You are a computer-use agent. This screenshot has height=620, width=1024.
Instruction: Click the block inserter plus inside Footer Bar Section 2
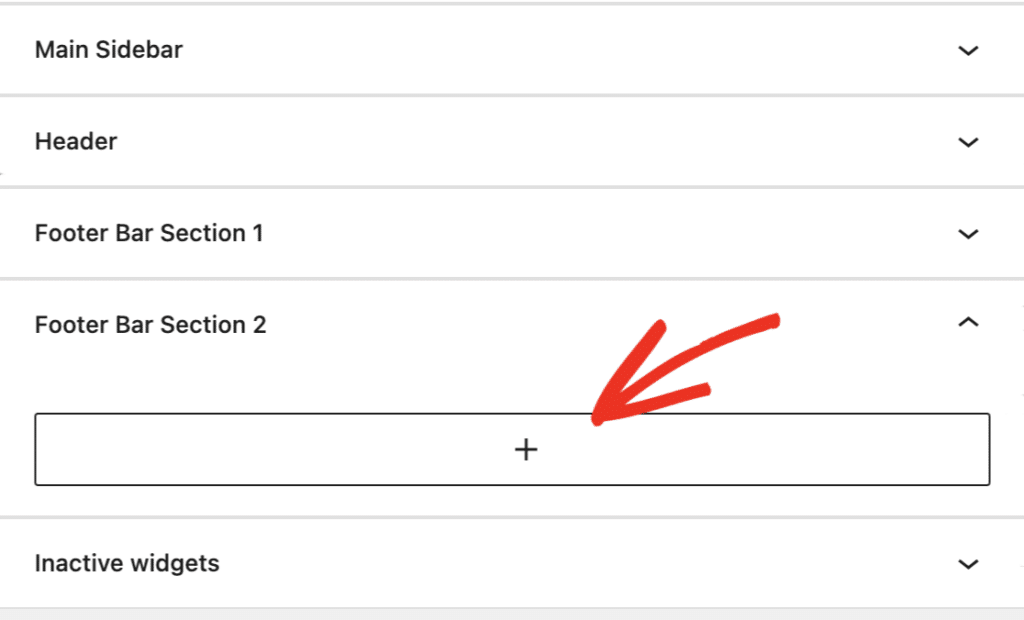pos(525,449)
